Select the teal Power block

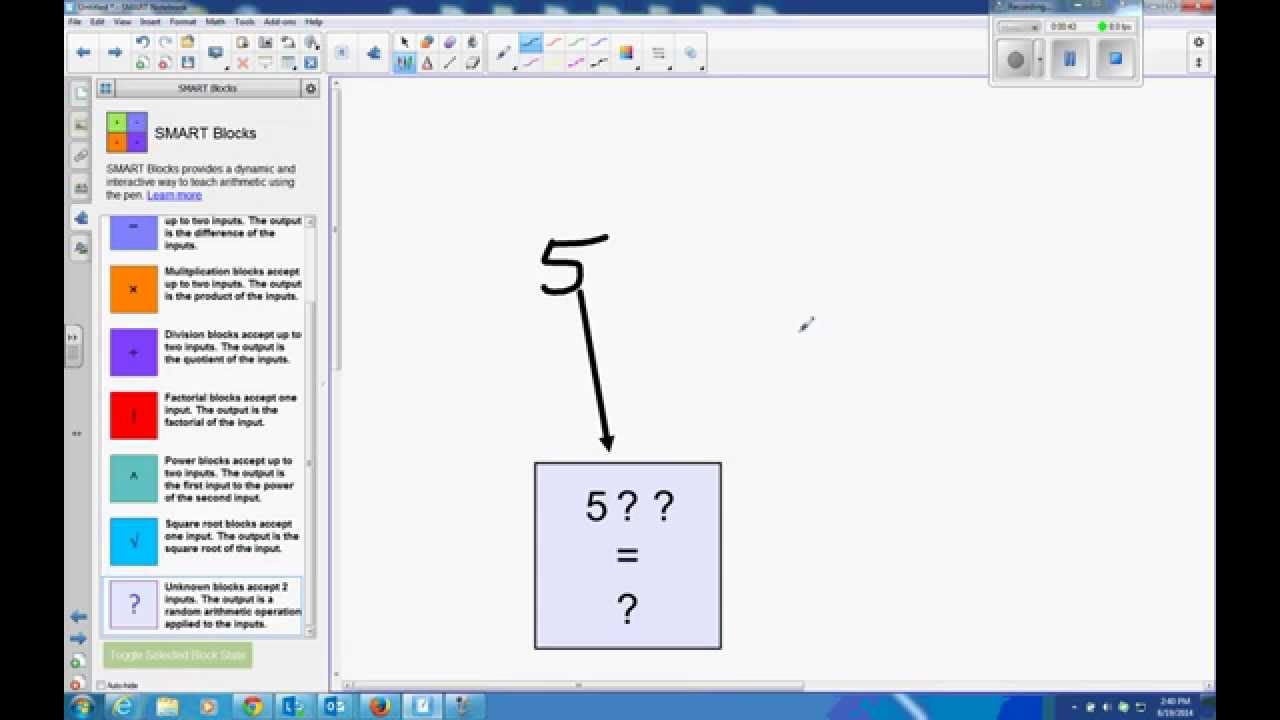pyautogui.click(x=134, y=478)
